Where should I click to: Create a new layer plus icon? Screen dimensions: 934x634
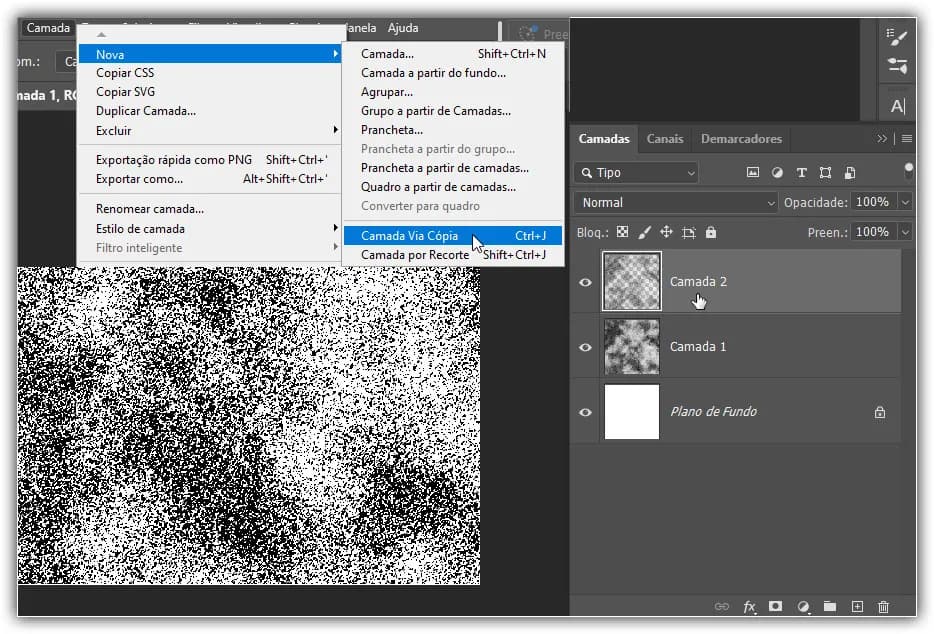tap(857, 607)
